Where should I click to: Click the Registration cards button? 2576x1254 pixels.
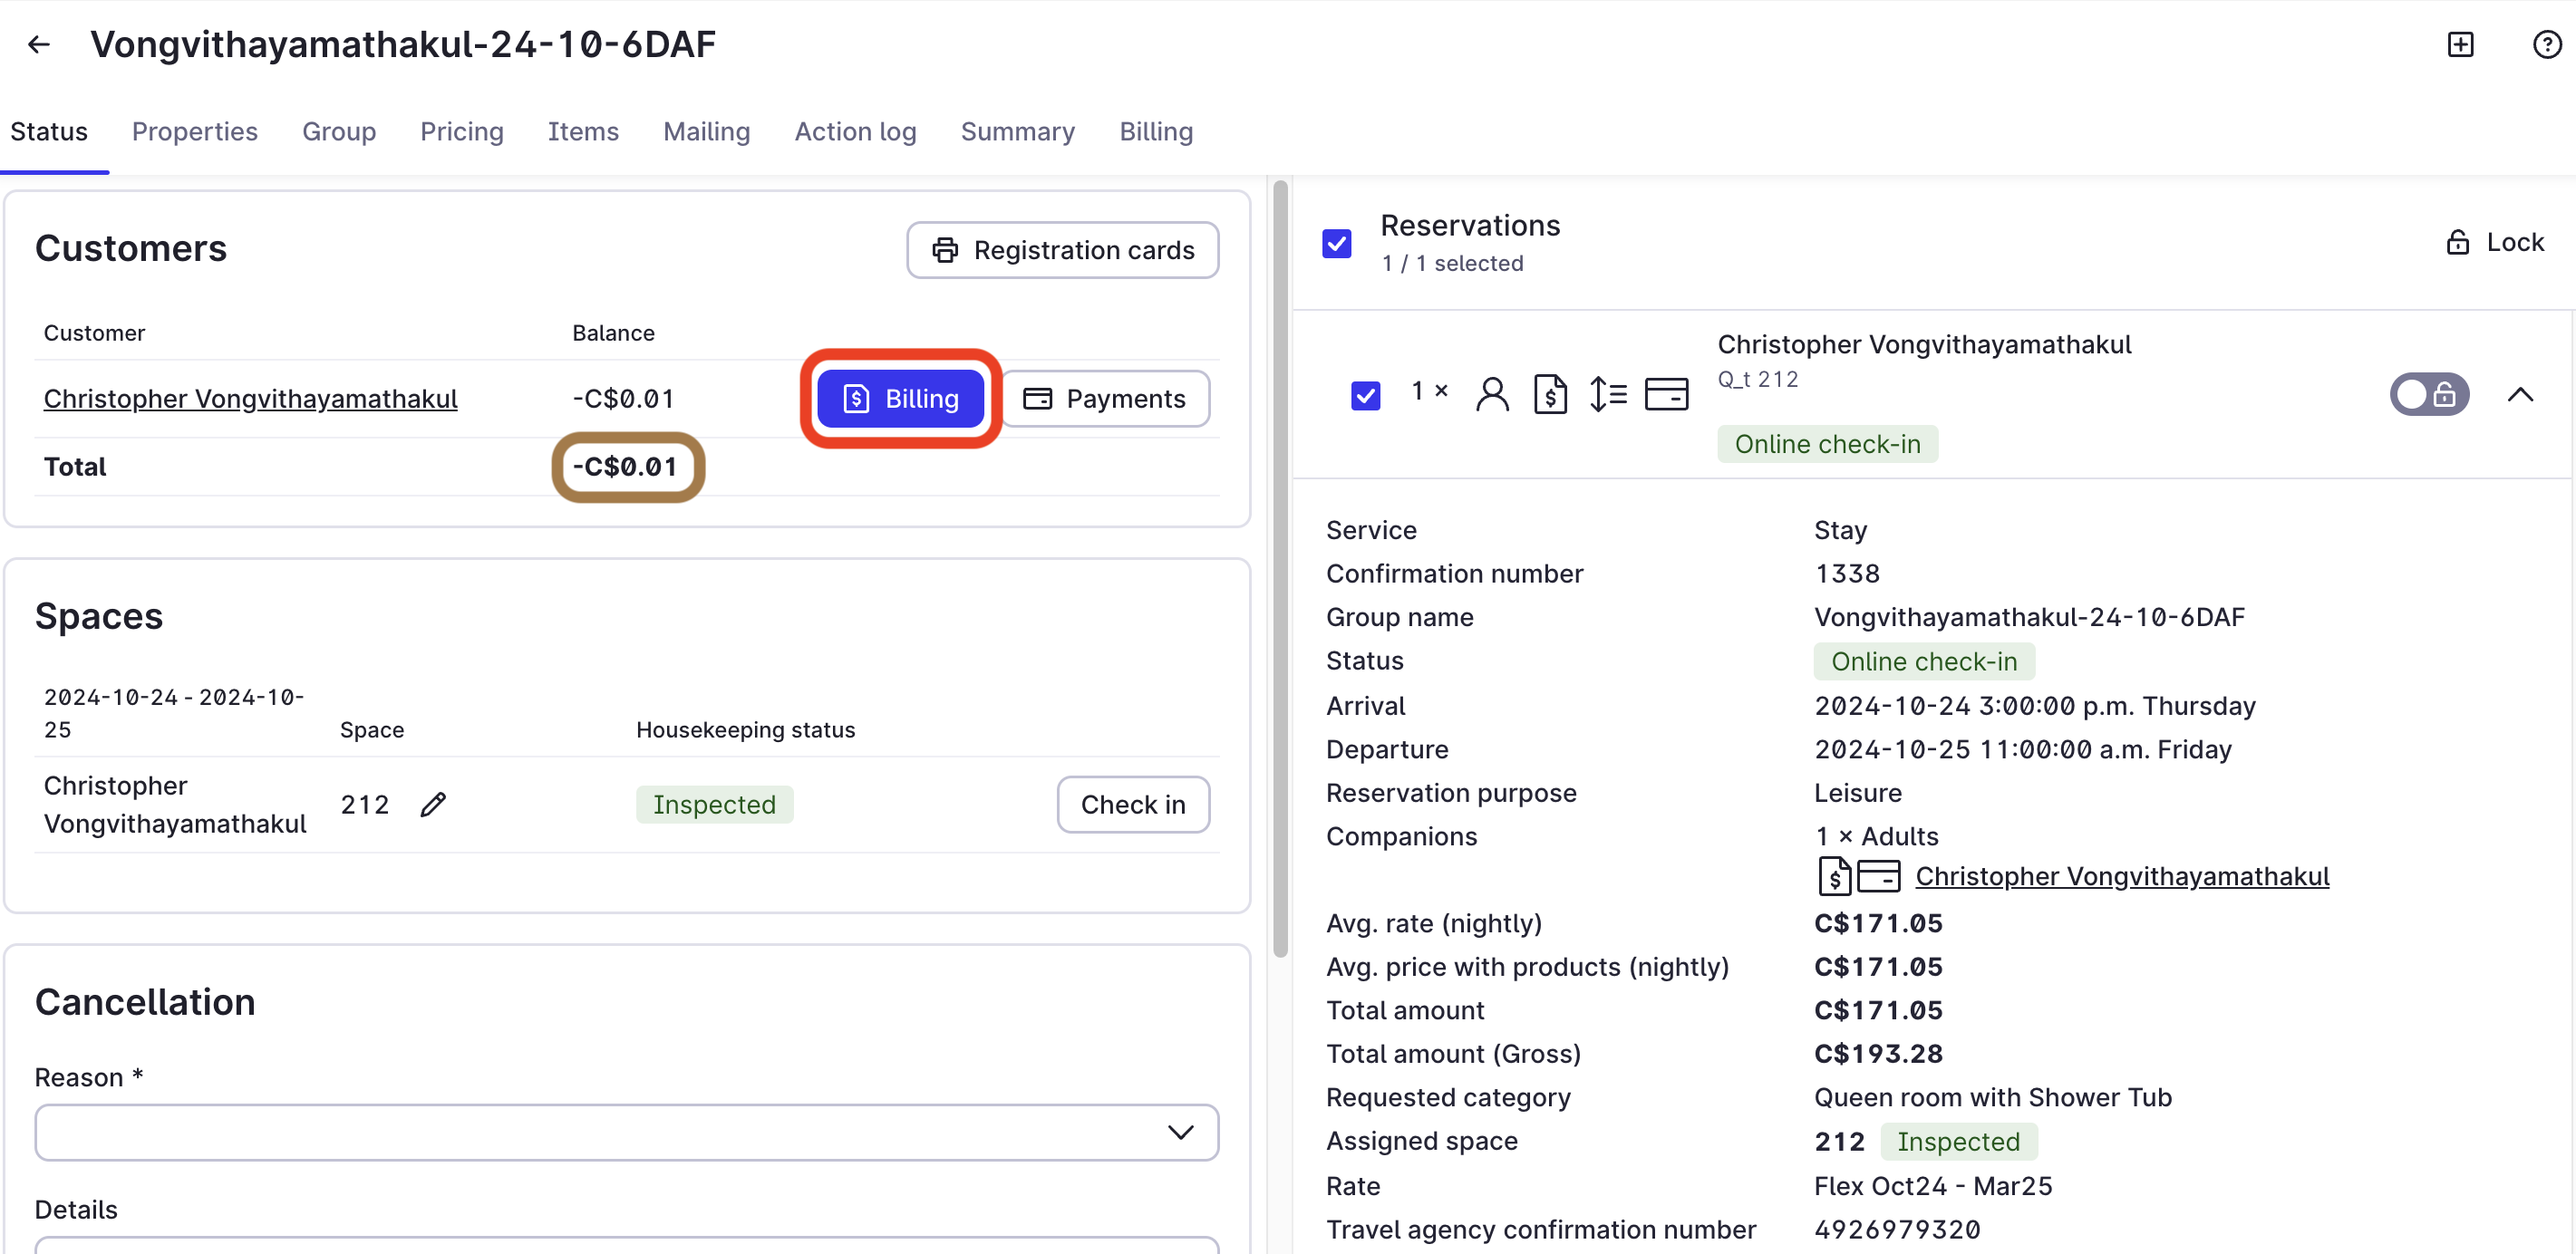tap(1062, 250)
